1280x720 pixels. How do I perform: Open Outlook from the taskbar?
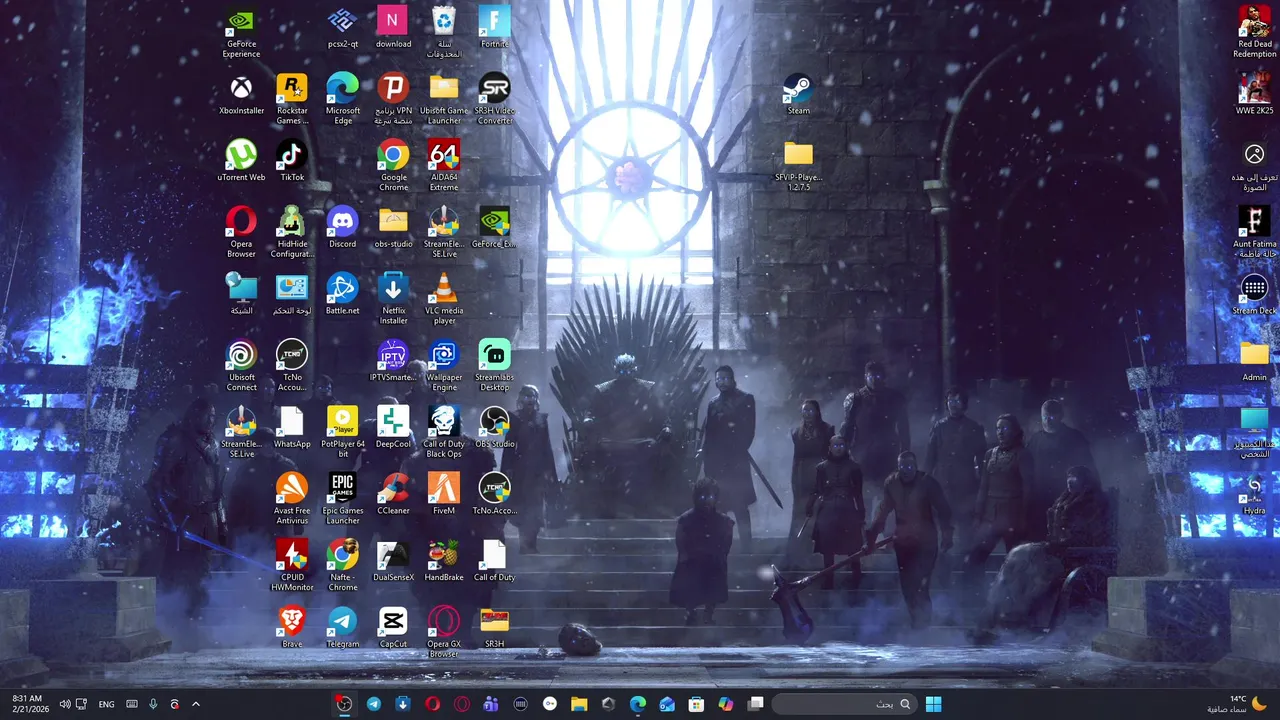pos(667,704)
